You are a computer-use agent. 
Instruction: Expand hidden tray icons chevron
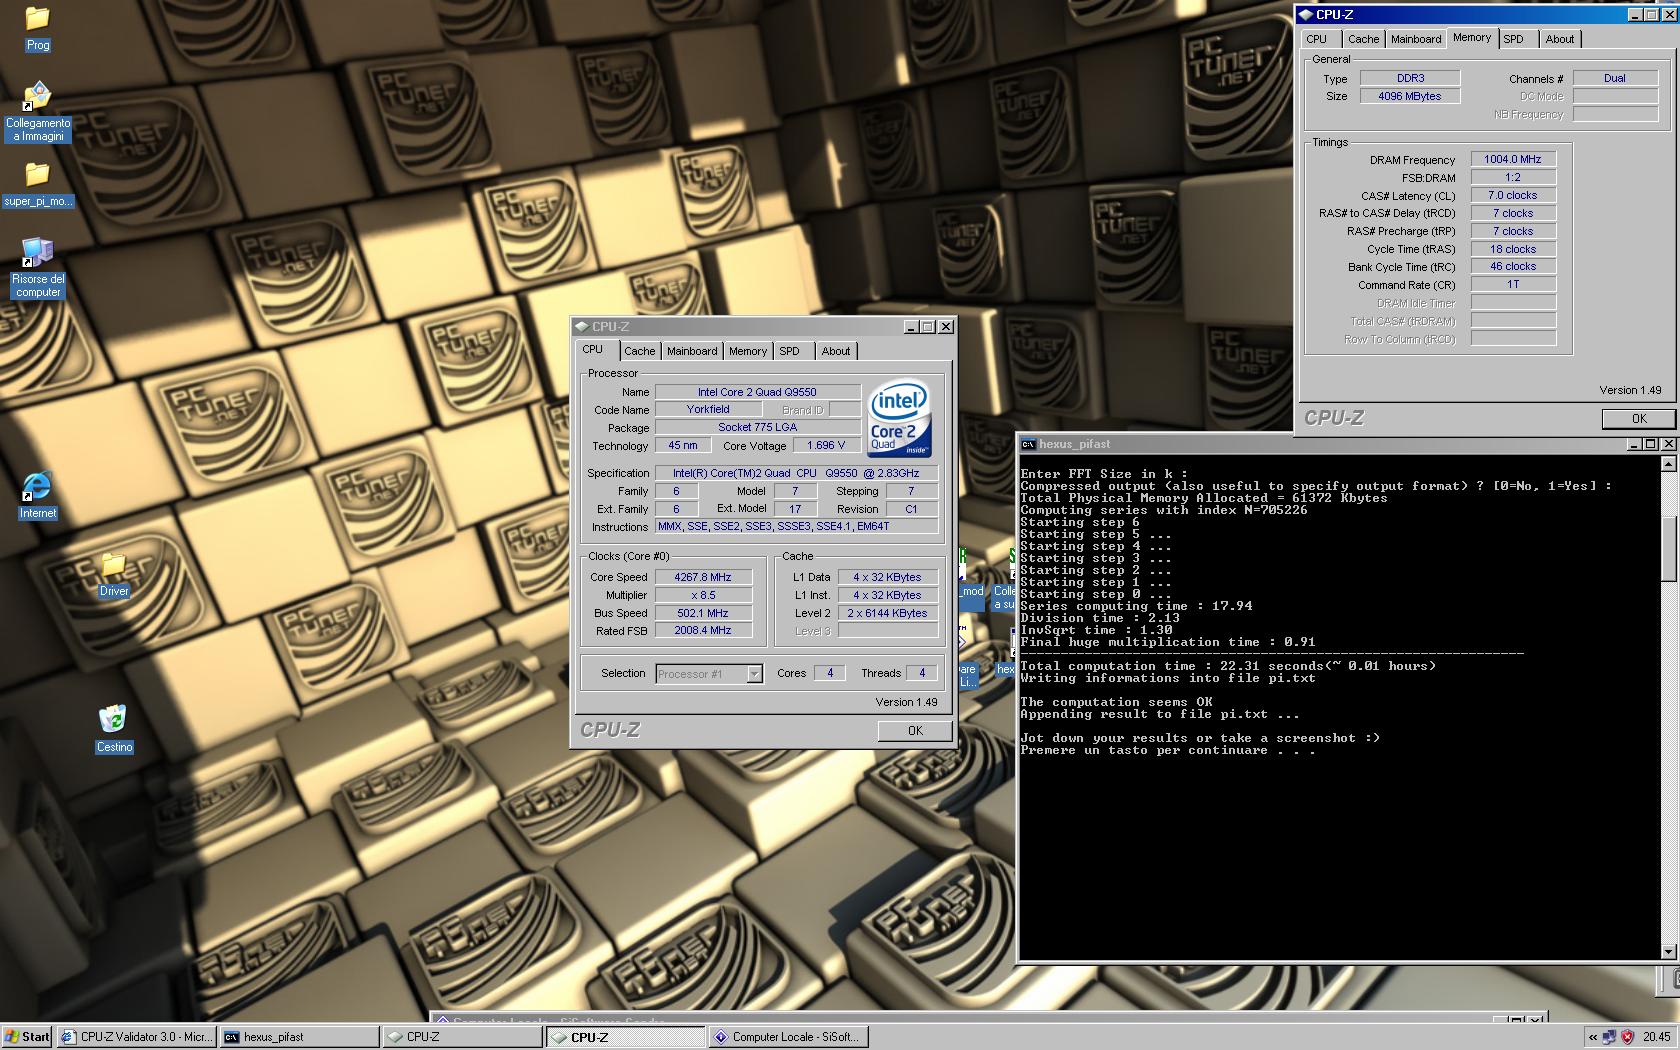(1593, 1037)
